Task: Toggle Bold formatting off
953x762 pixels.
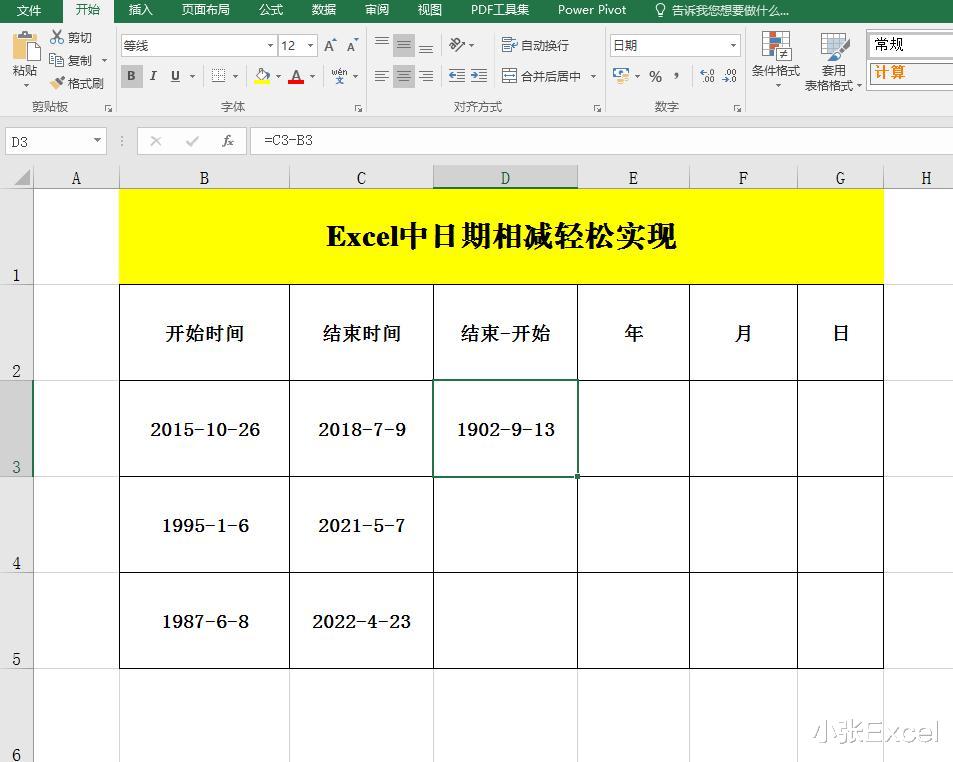Action: click(x=131, y=76)
